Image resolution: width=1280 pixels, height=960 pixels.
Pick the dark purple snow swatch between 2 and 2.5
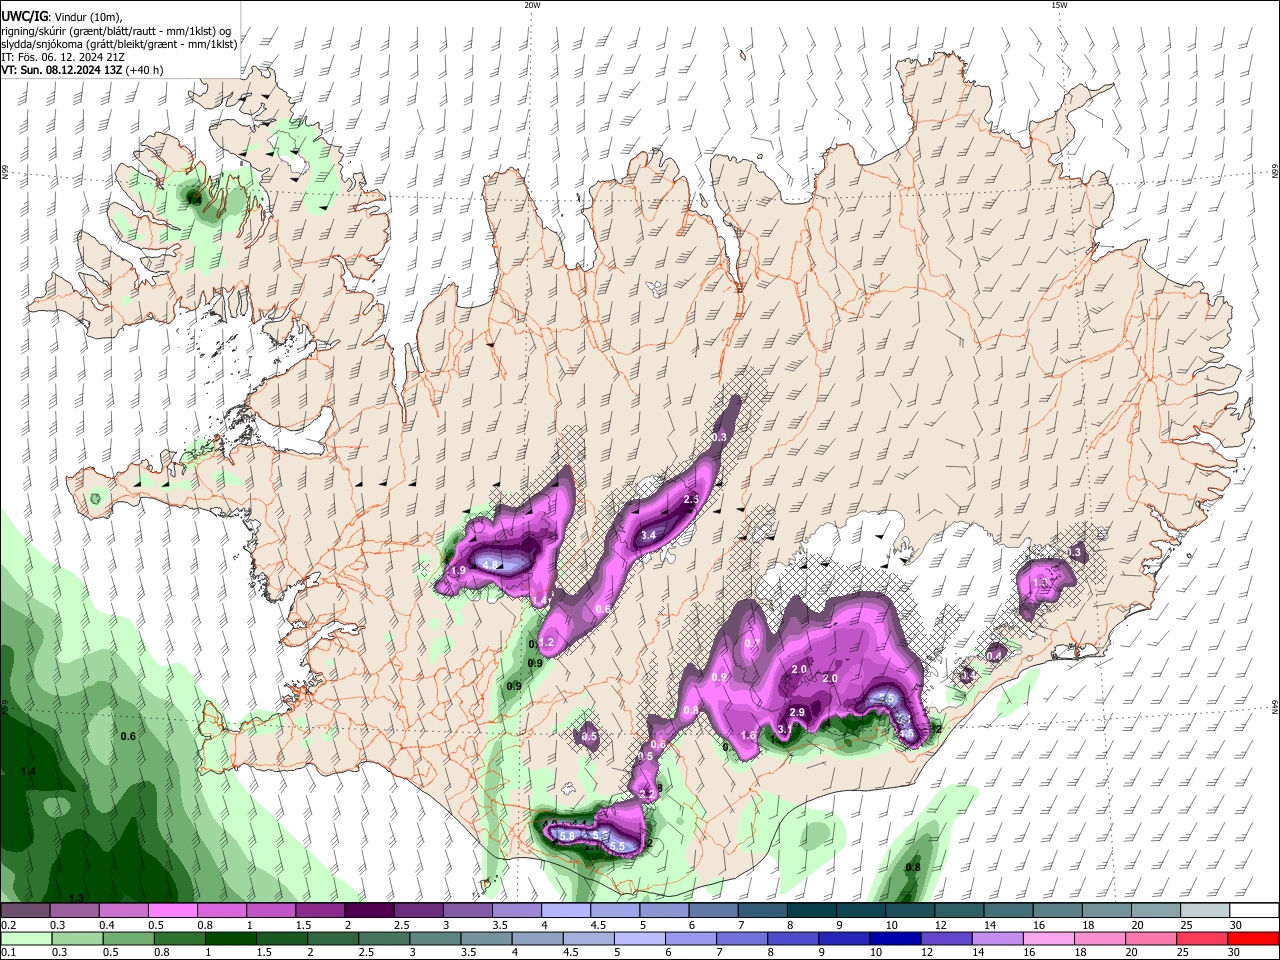[368, 911]
